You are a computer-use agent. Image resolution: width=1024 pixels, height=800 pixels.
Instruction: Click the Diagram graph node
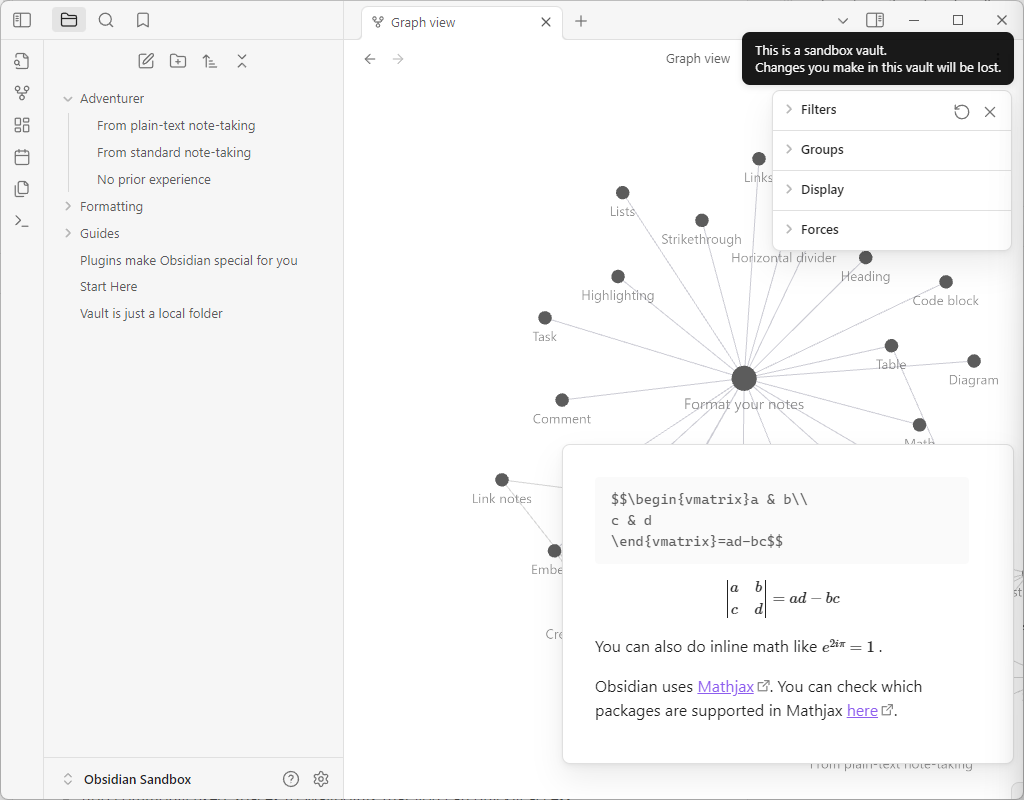pos(974,361)
